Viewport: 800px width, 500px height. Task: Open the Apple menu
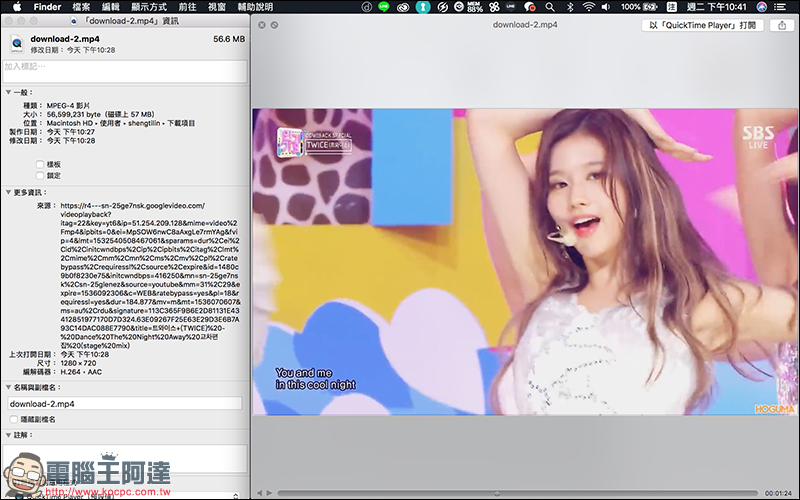click(17, 7)
